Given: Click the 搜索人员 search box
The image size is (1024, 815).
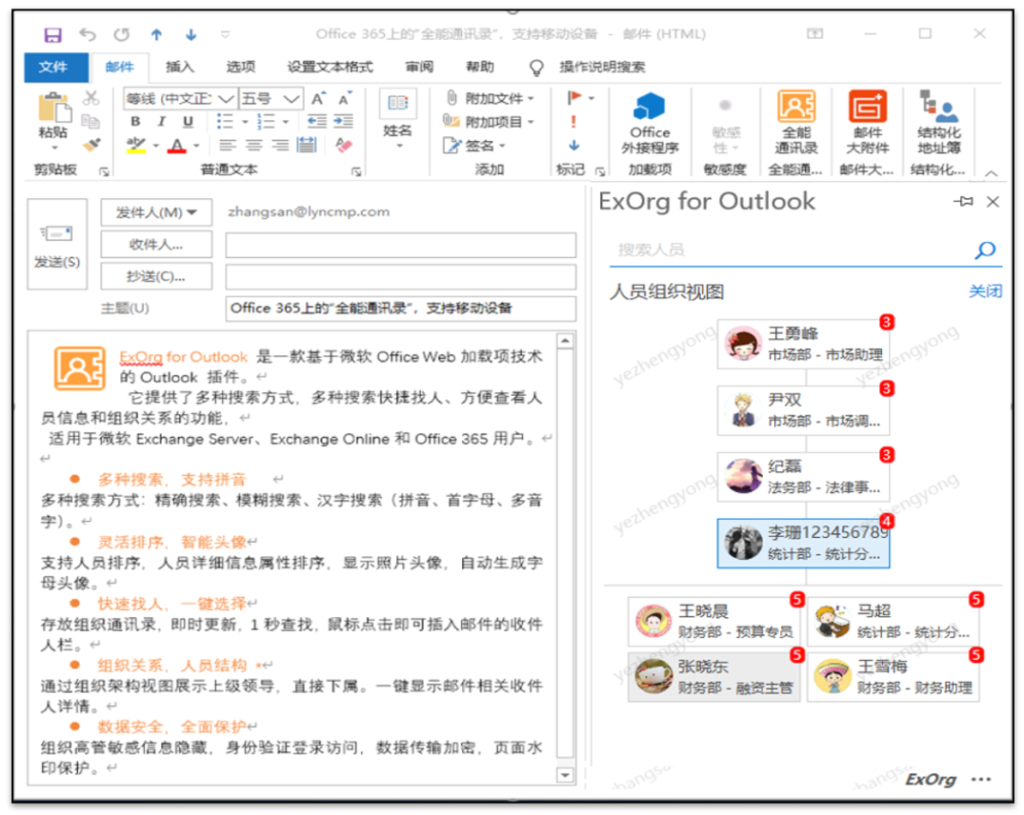Looking at the screenshot, I should (790, 249).
